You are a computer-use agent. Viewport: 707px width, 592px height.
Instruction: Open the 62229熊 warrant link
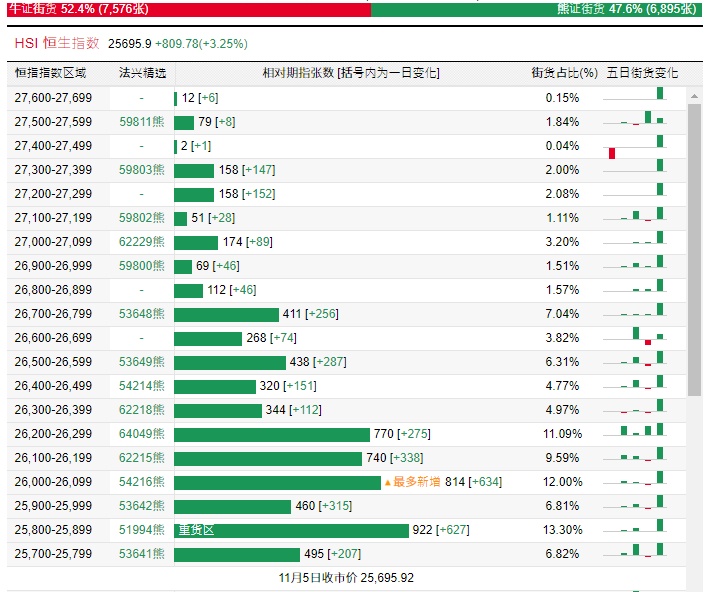pyautogui.click(x=142, y=242)
